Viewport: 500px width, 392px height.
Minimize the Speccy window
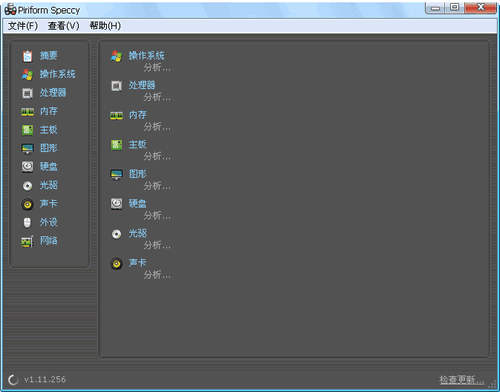[x=435, y=8]
